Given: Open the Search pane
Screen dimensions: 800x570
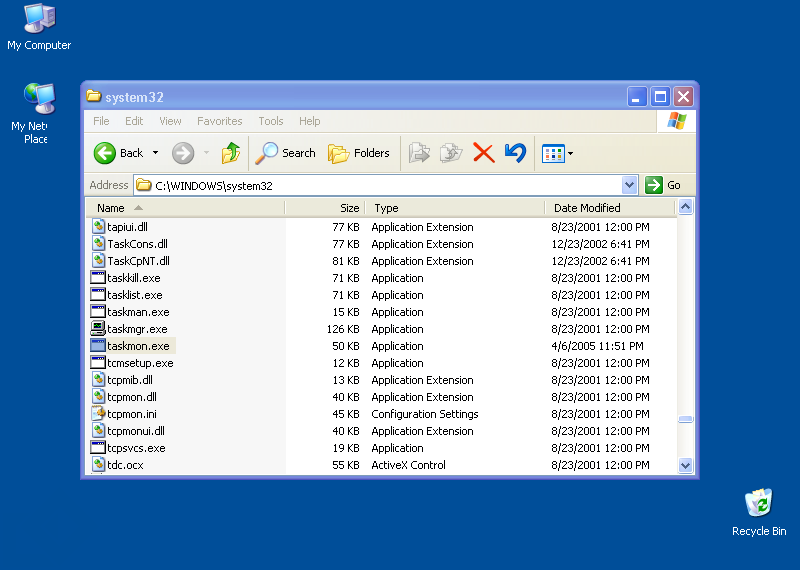Looking at the screenshot, I should tap(285, 153).
